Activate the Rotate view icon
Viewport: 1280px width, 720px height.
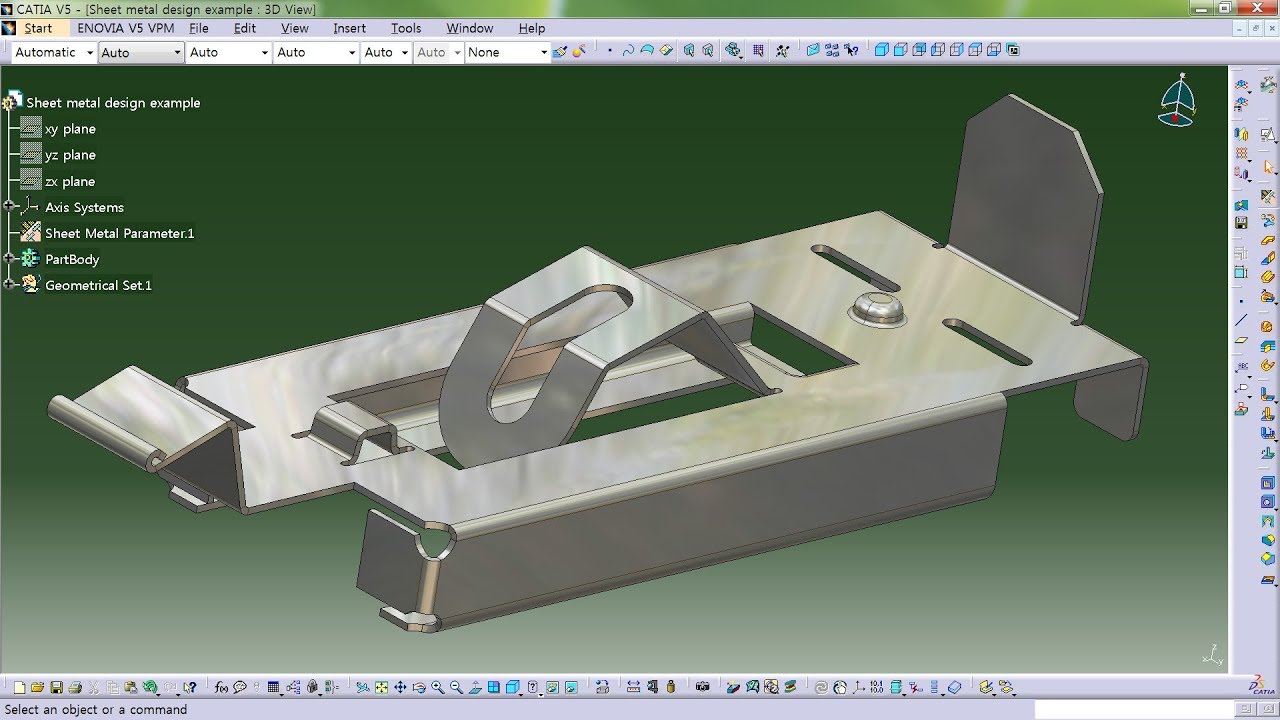418,688
